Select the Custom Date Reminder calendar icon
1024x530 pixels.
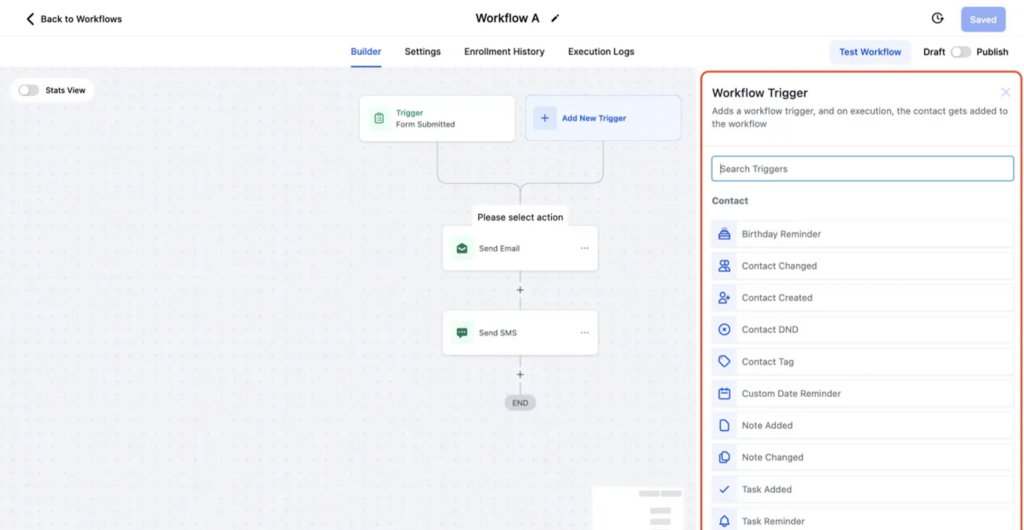724,394
